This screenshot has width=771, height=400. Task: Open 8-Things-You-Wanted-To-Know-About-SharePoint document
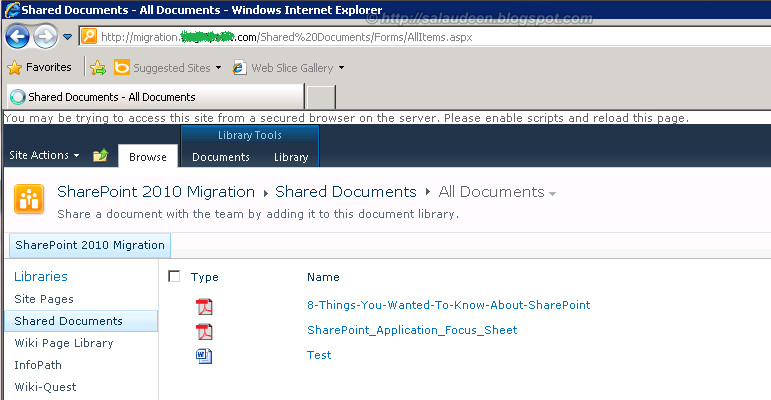click(448, 305)
